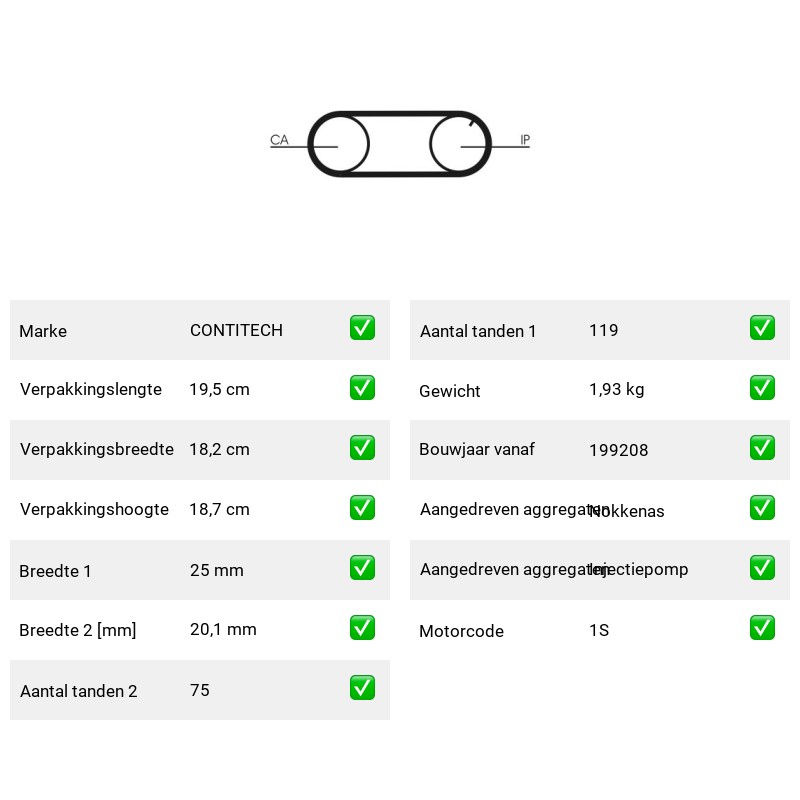
Task: Click the green check next to Breedte 2 [mm]
Action: click(362, 628)
